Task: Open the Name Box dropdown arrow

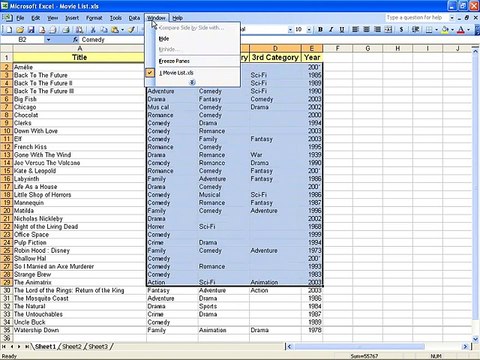Action: [x=49, y=40]
